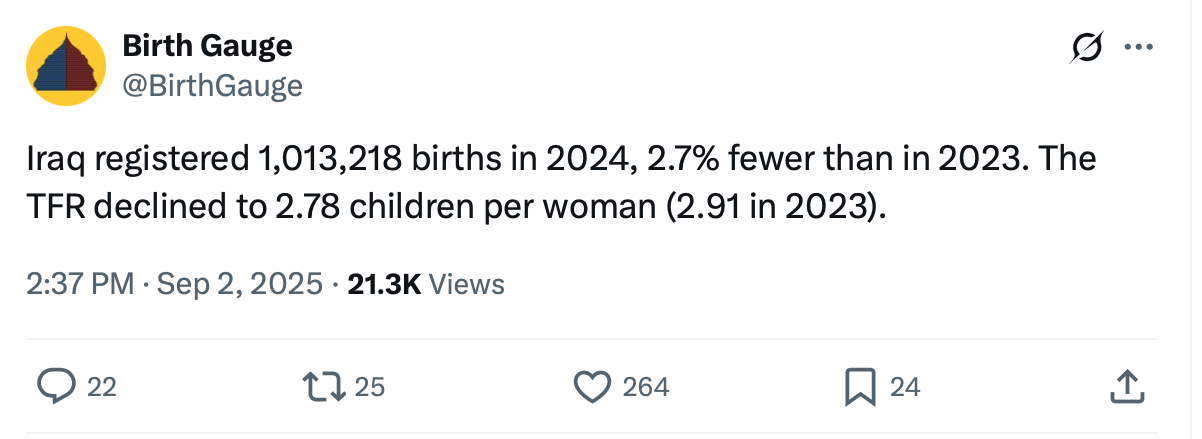
Task: Bookmark this post using the bookmark icon
Action: [859, 386]
